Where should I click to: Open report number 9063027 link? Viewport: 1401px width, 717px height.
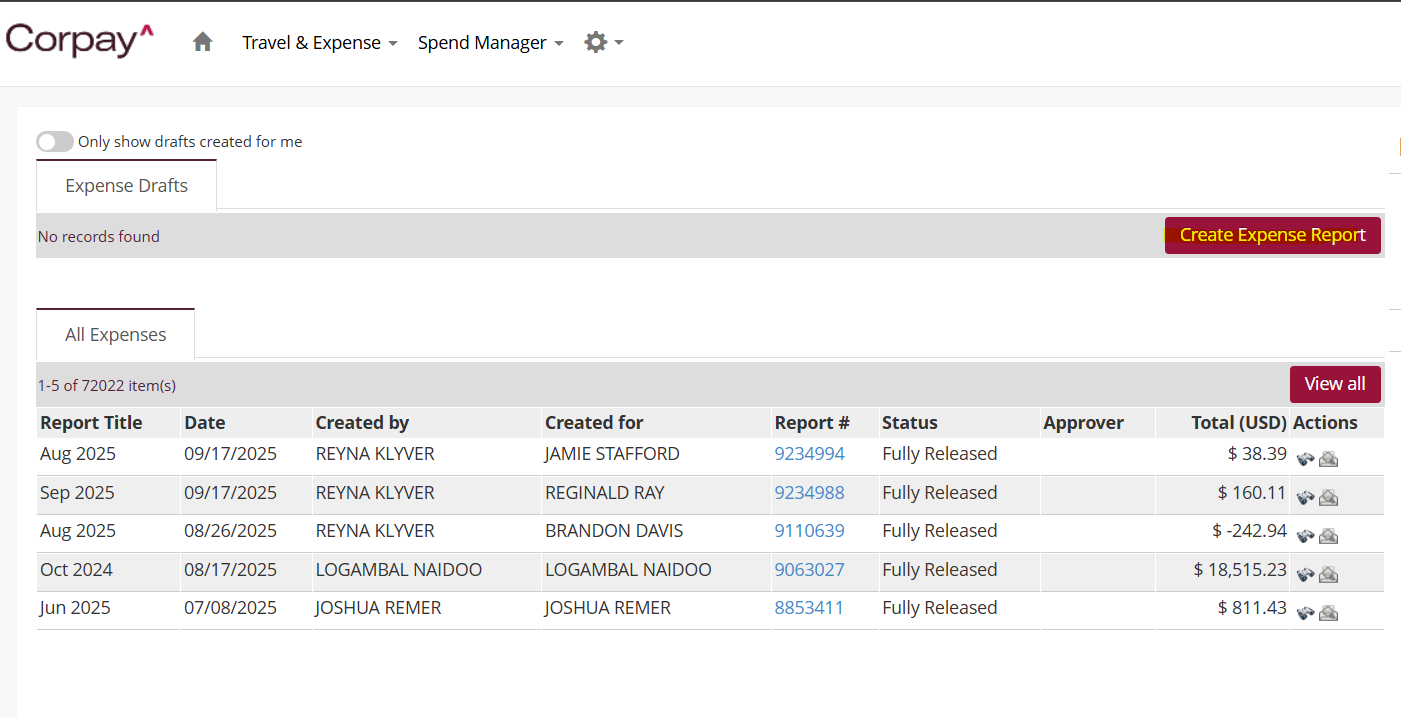(809, 570)
